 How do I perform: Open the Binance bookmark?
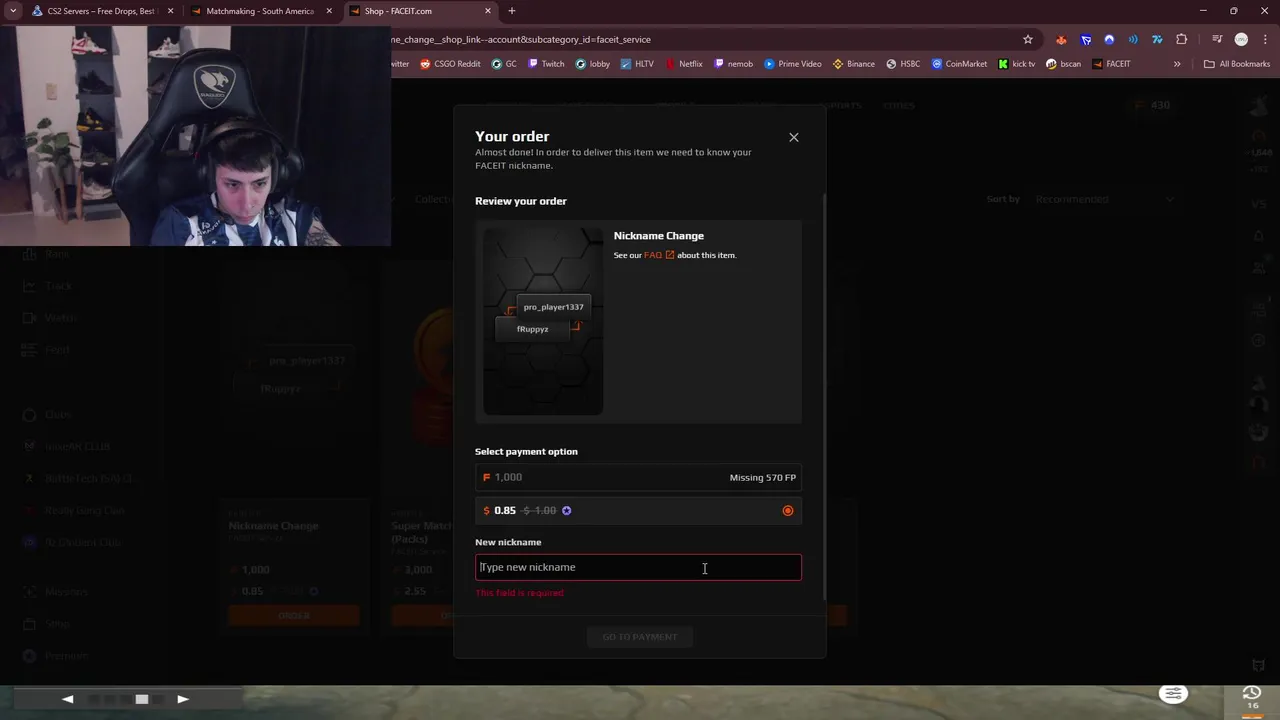(853, 64)
